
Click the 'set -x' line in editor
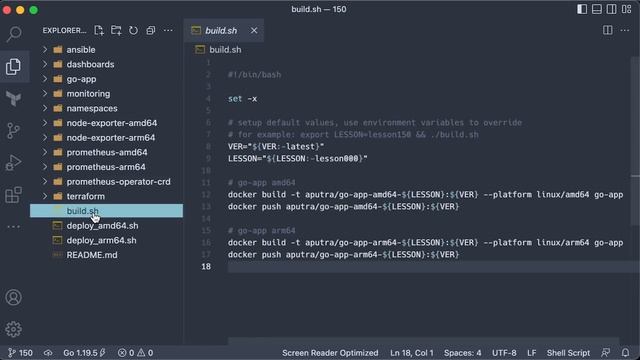click(242, 99)
